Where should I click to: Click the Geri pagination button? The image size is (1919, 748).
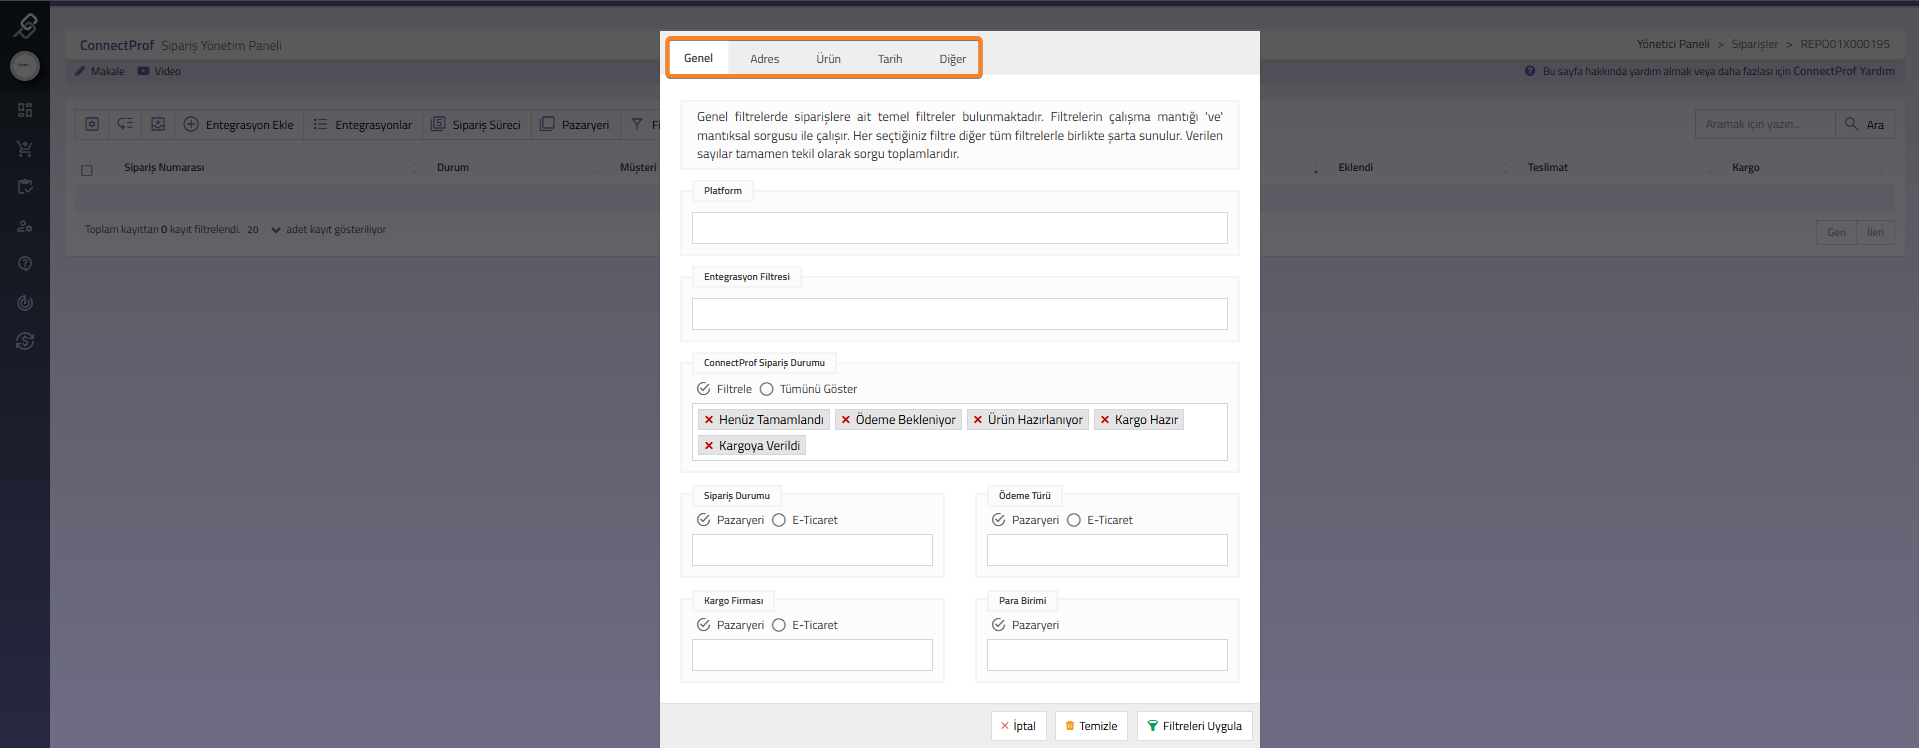tap(1837, 232)
